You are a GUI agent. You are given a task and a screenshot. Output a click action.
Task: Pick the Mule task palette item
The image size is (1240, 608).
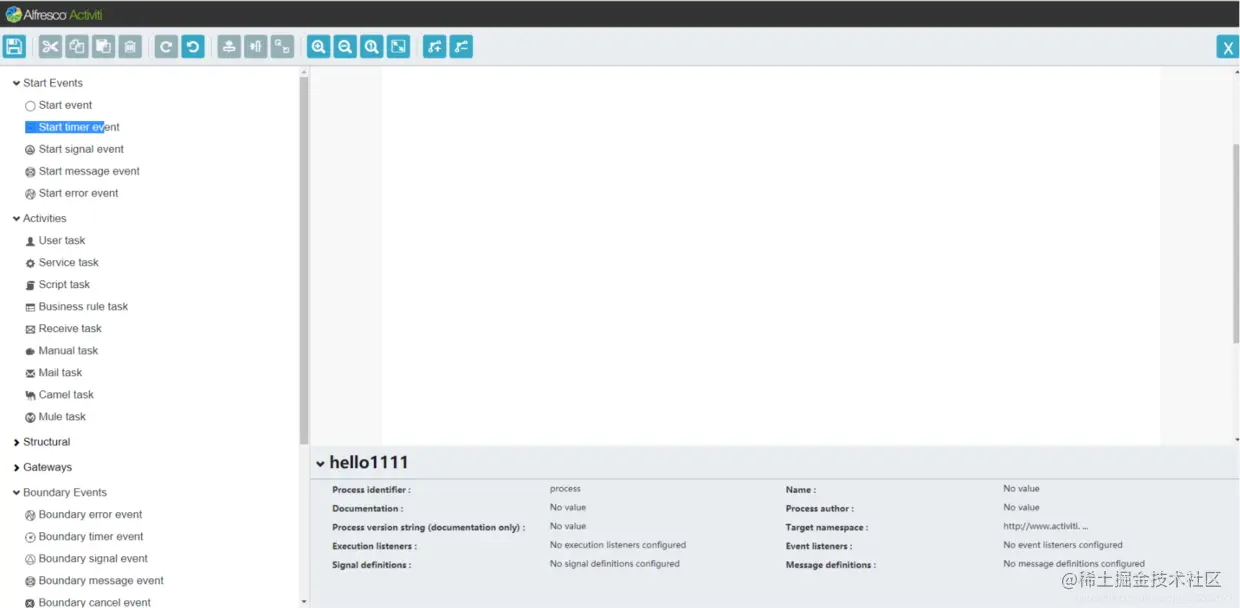[55, 416]
